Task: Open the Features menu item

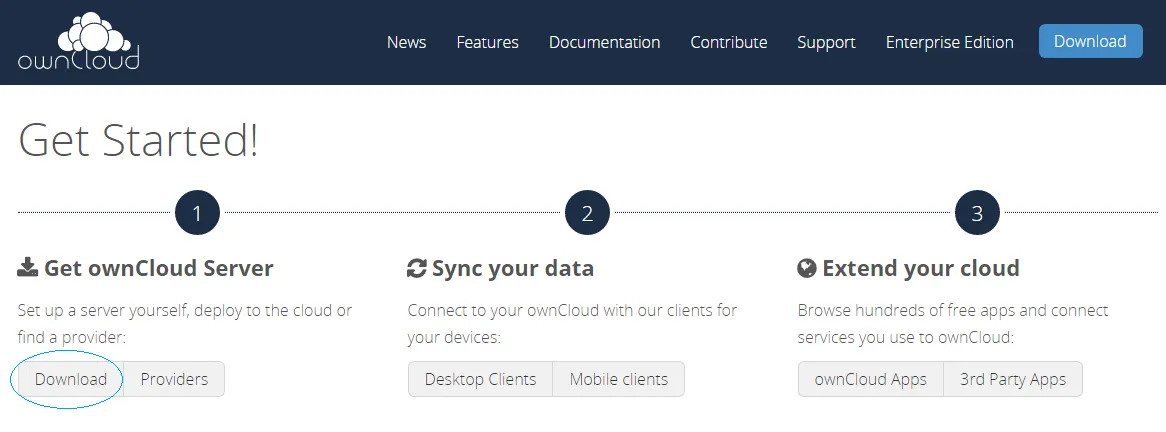Action: 487,42
